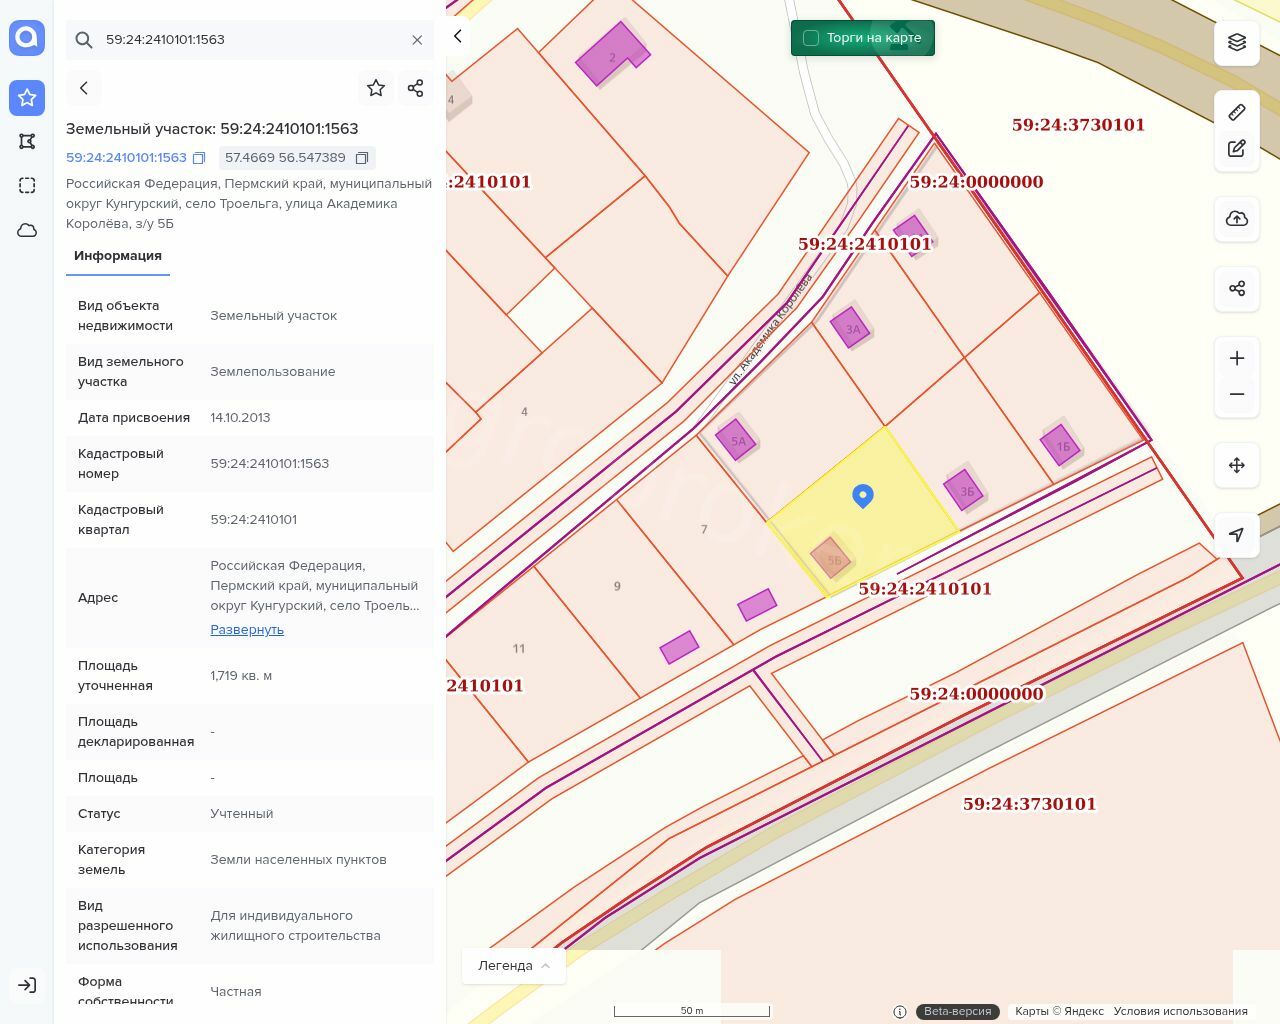Open the Favorites section in sidebar
1280x1024 pixels.
click(27, 97)
